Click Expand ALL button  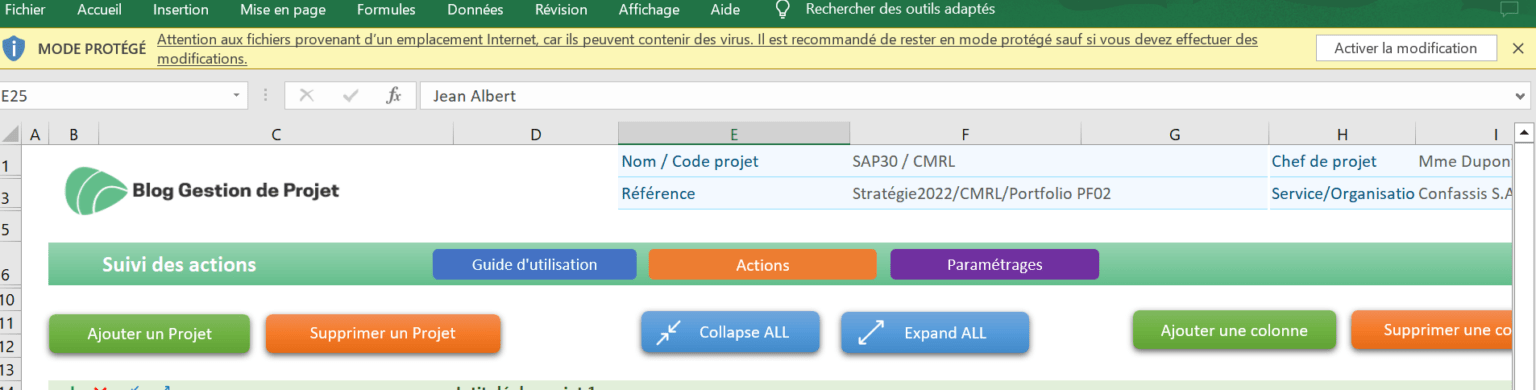tap(934, 333)
